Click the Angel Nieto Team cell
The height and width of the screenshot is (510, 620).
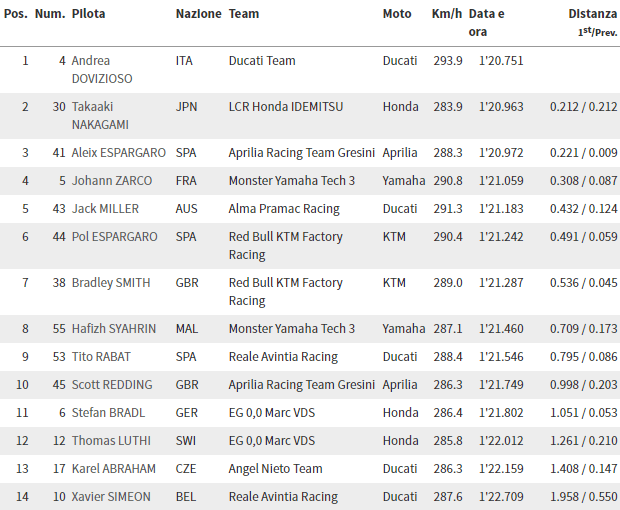coord(275,469)
